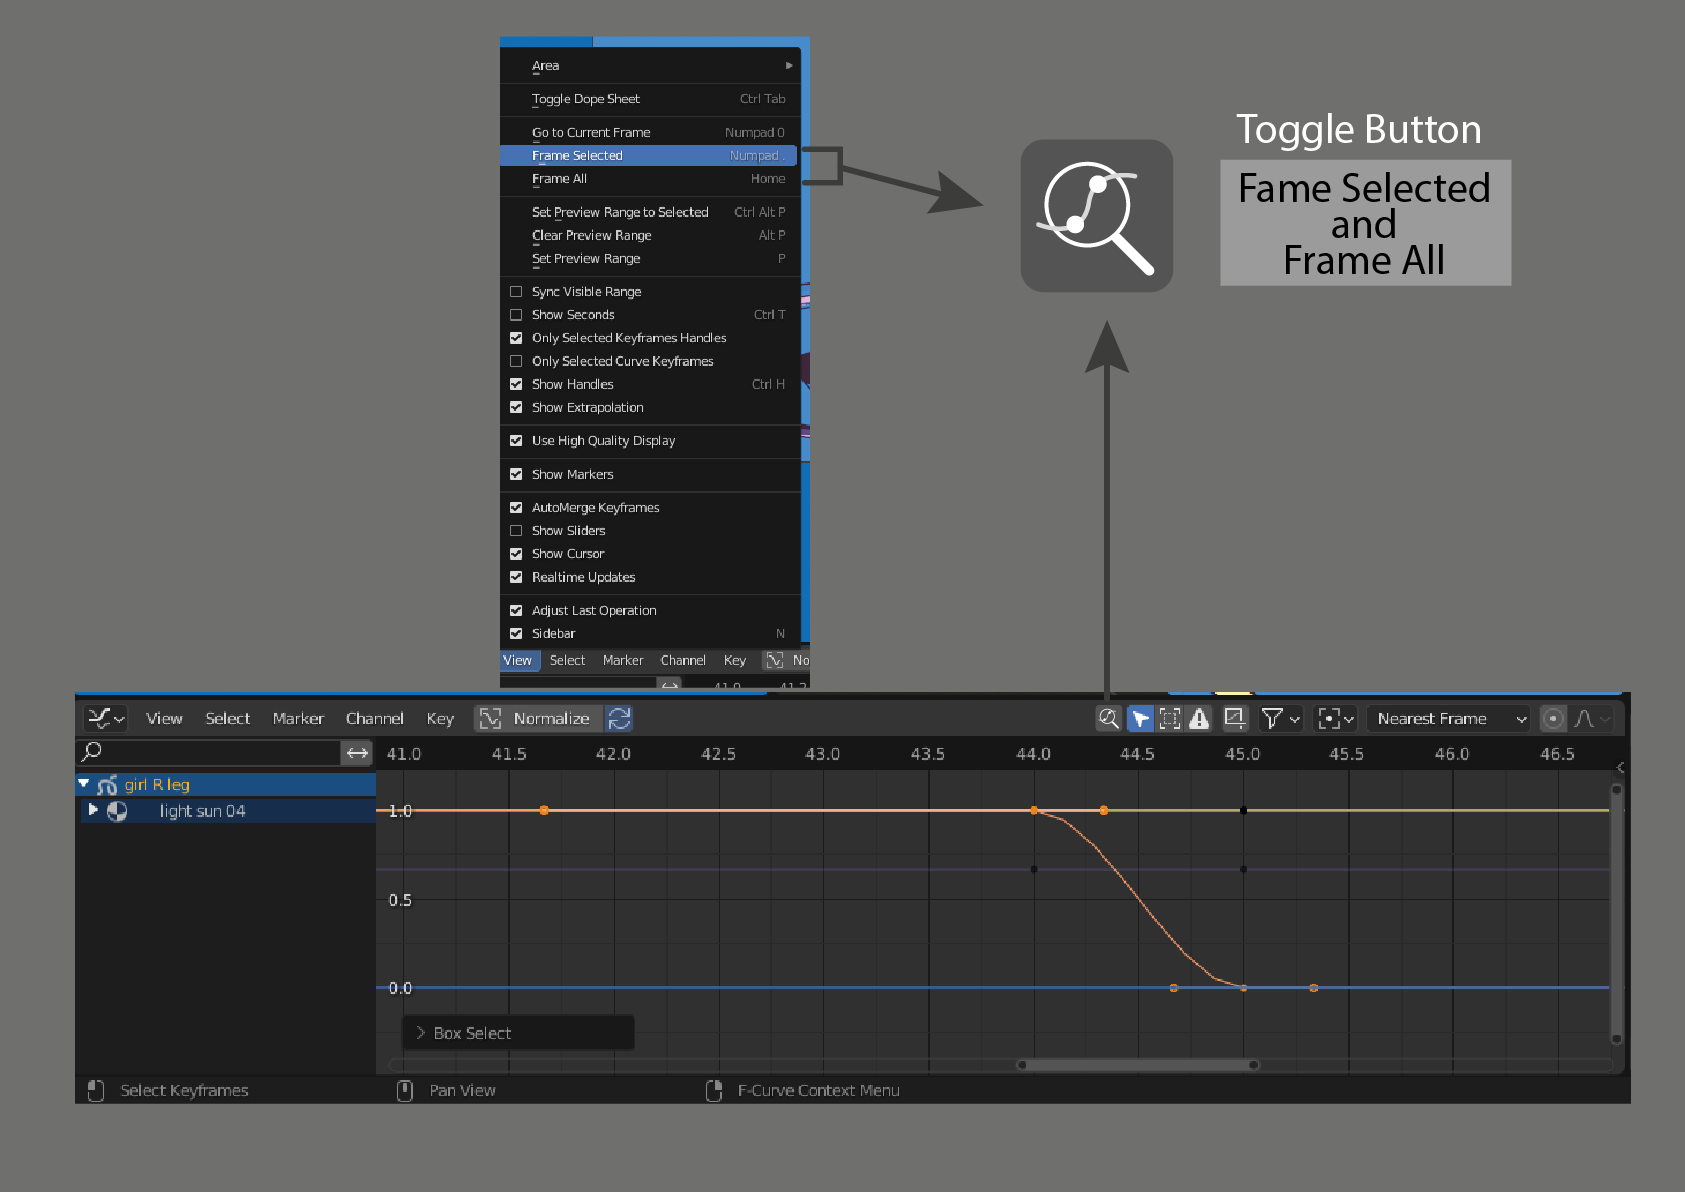This screenshot has height=1192, width=1685.
Task: Open Area submenu in View menu
Action: point(648,65)
